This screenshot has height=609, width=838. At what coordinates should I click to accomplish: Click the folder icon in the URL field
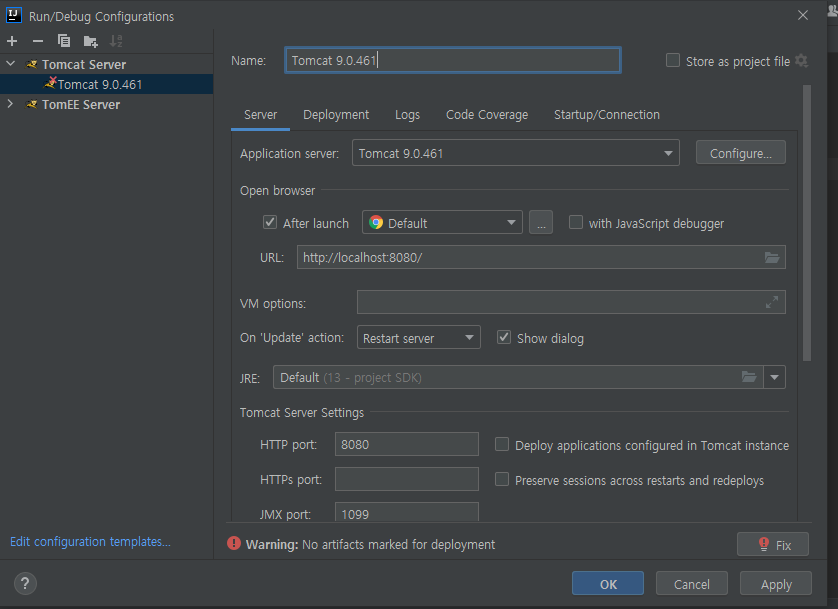click(x=772, y=257)
